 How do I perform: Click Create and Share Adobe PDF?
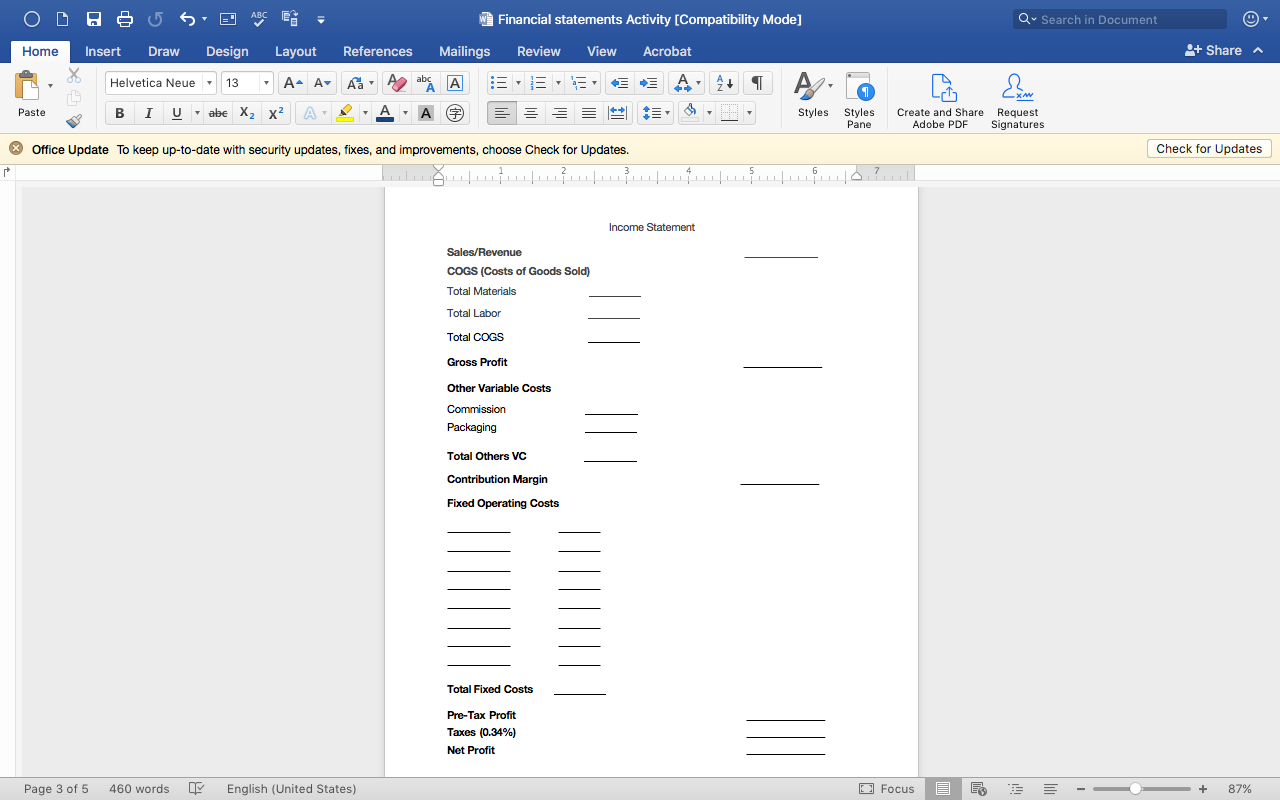click(940, 99)
